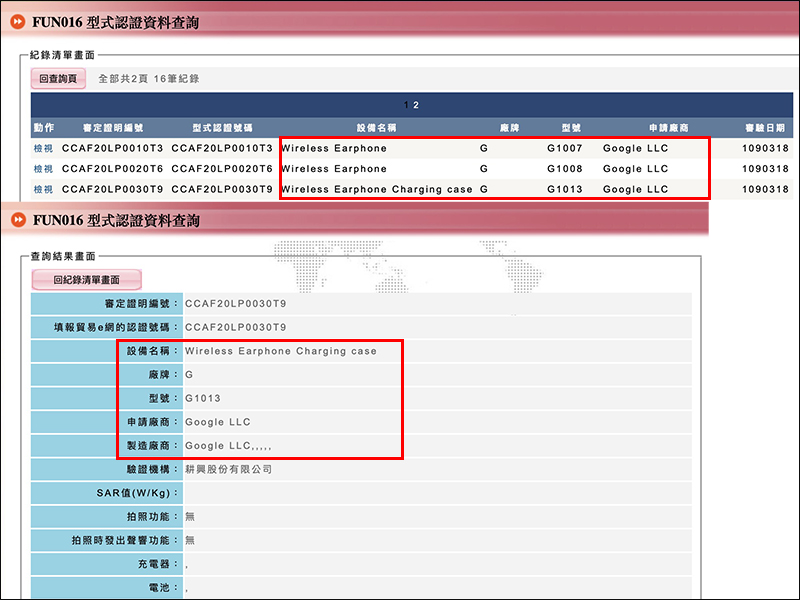Click the 審定證明編號 column header
Viewport: 800px width, 600px height.
[113, 128]
